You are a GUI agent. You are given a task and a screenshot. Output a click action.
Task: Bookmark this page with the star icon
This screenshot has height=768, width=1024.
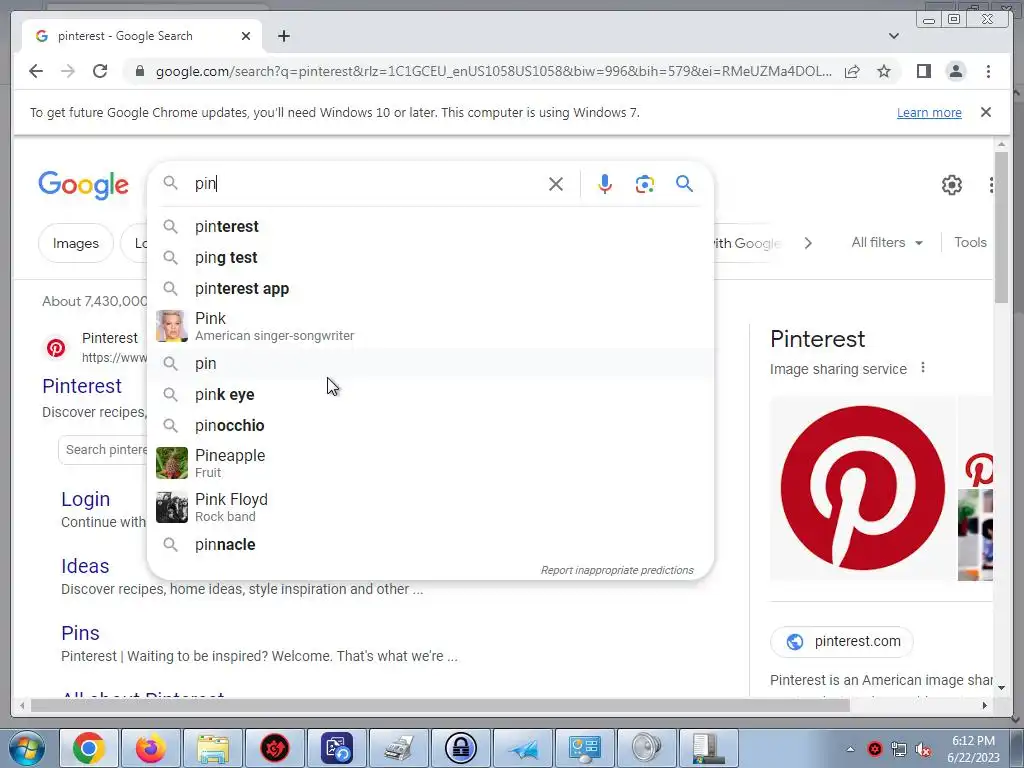tap(884, 71)
